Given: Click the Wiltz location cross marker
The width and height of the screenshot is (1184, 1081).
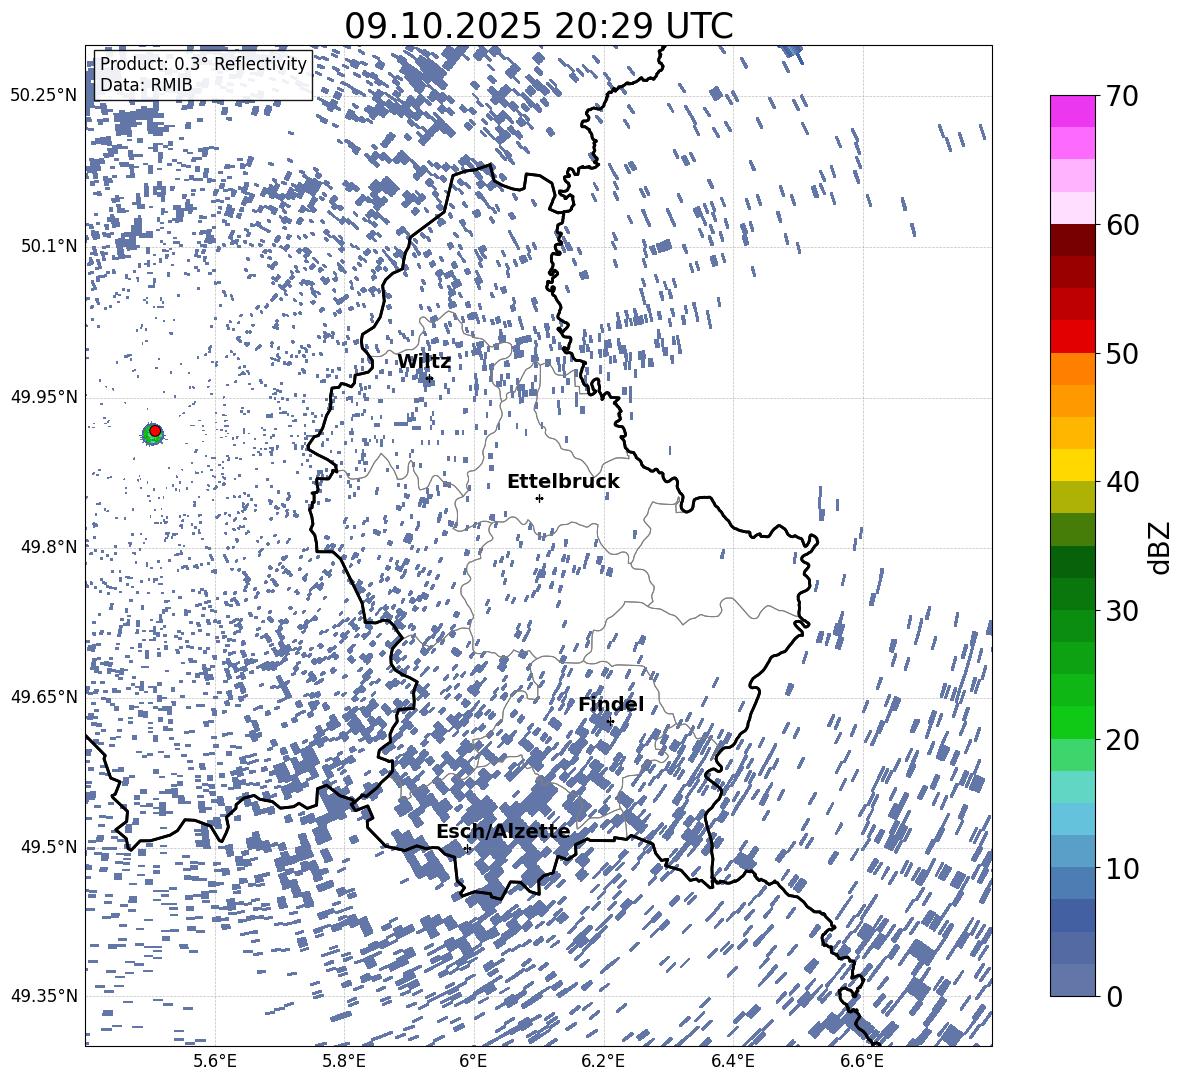Looking at the screenshot, I should (x=430, y=378).
